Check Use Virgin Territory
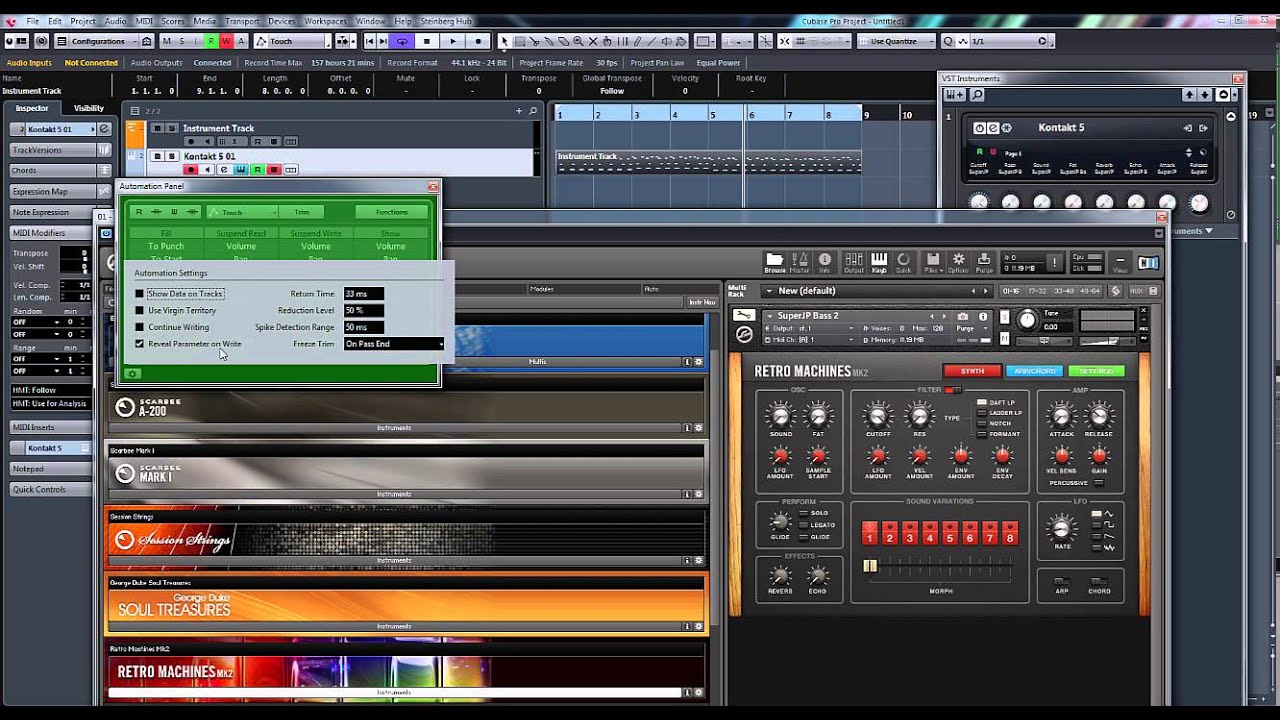Screen dimensions: 1280x720 [140, 311]
